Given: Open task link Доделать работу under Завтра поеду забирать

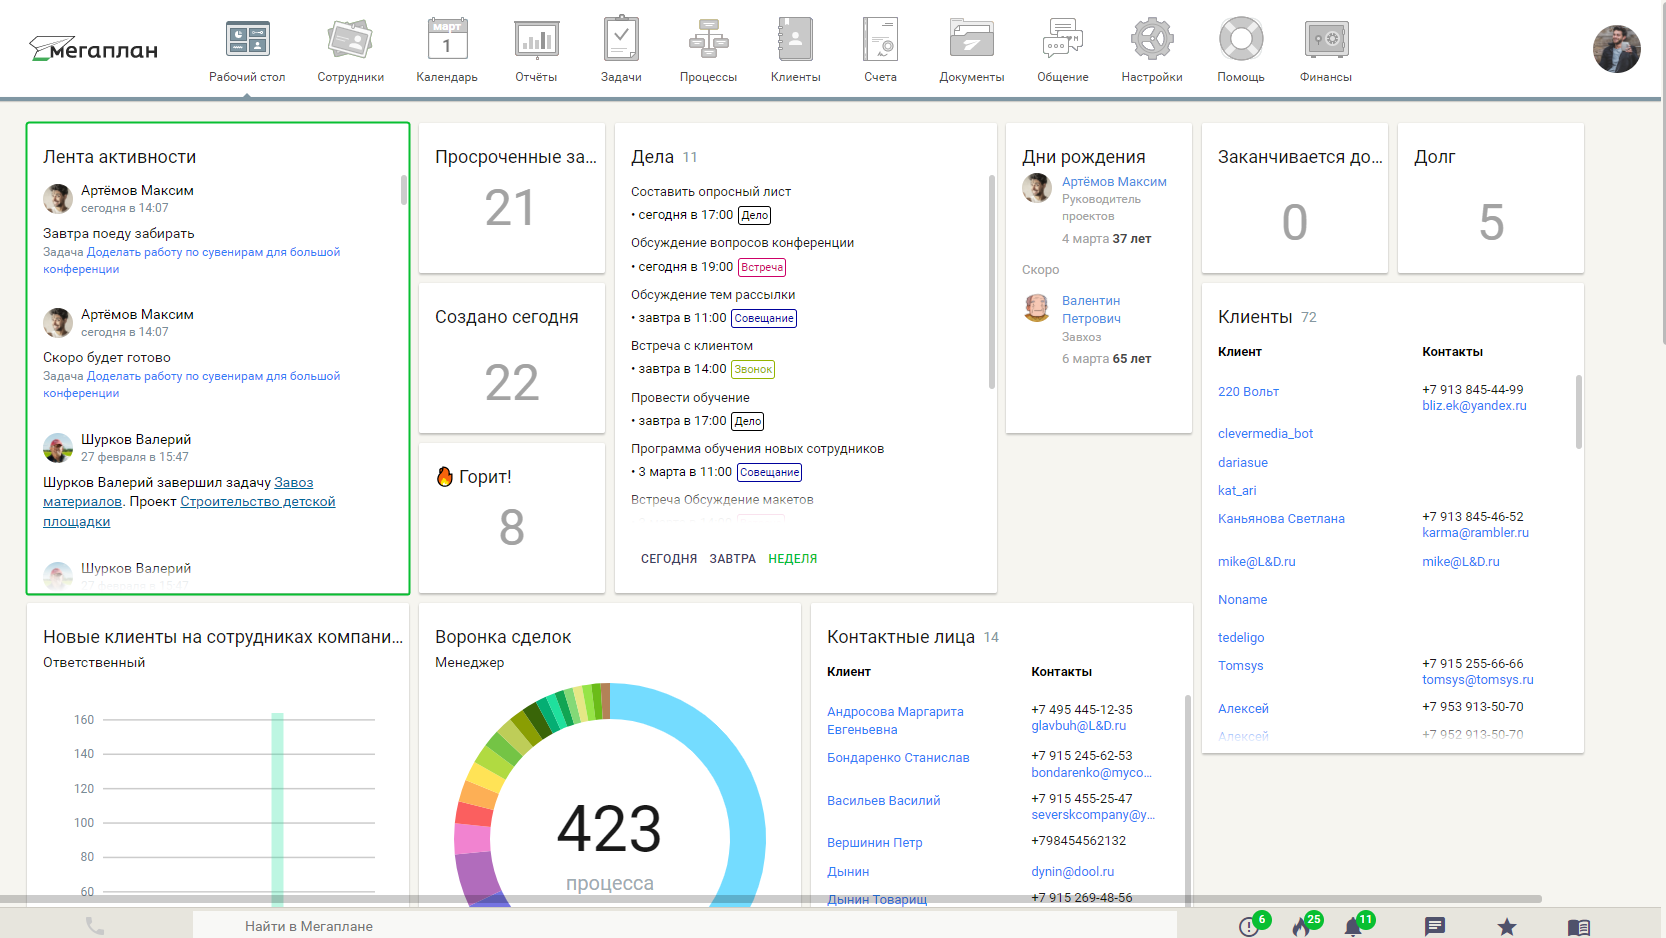Looking at the screenshot, I should tap(192, 260).
